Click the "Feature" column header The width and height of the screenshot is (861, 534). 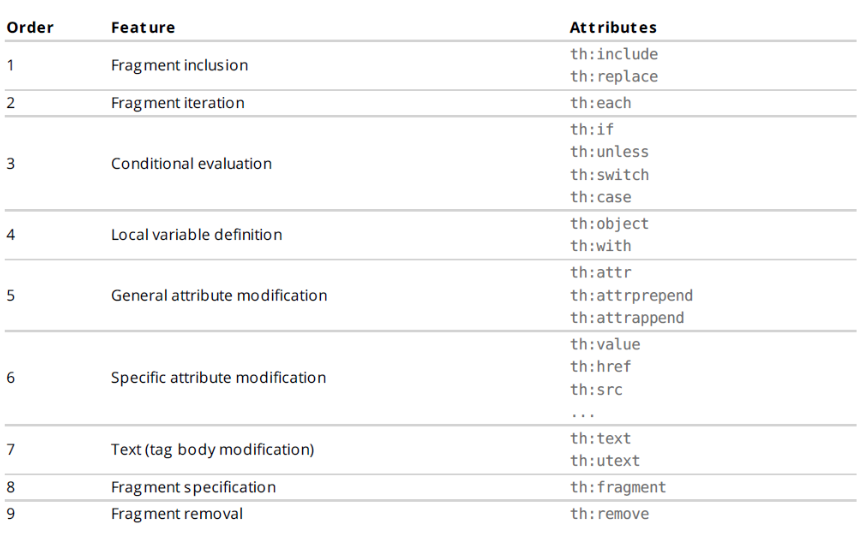pos(143,27)
